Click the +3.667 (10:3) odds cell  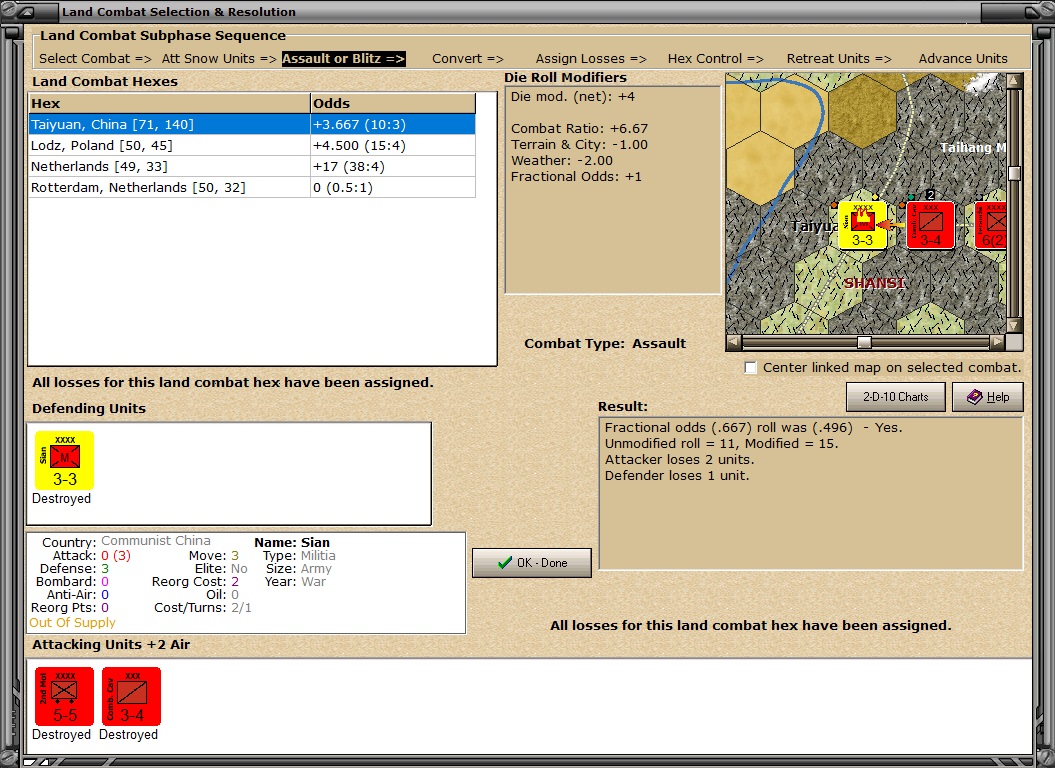coord(393,125)
